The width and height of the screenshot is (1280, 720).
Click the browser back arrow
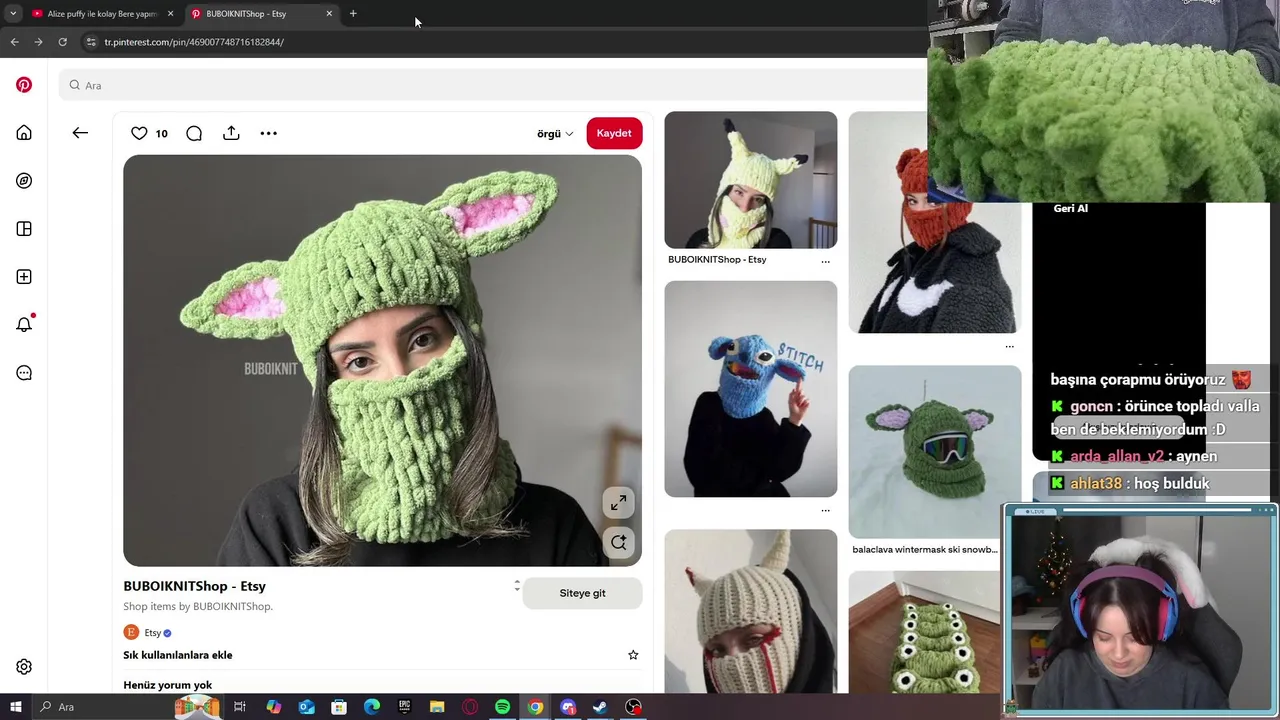[14, 42]
